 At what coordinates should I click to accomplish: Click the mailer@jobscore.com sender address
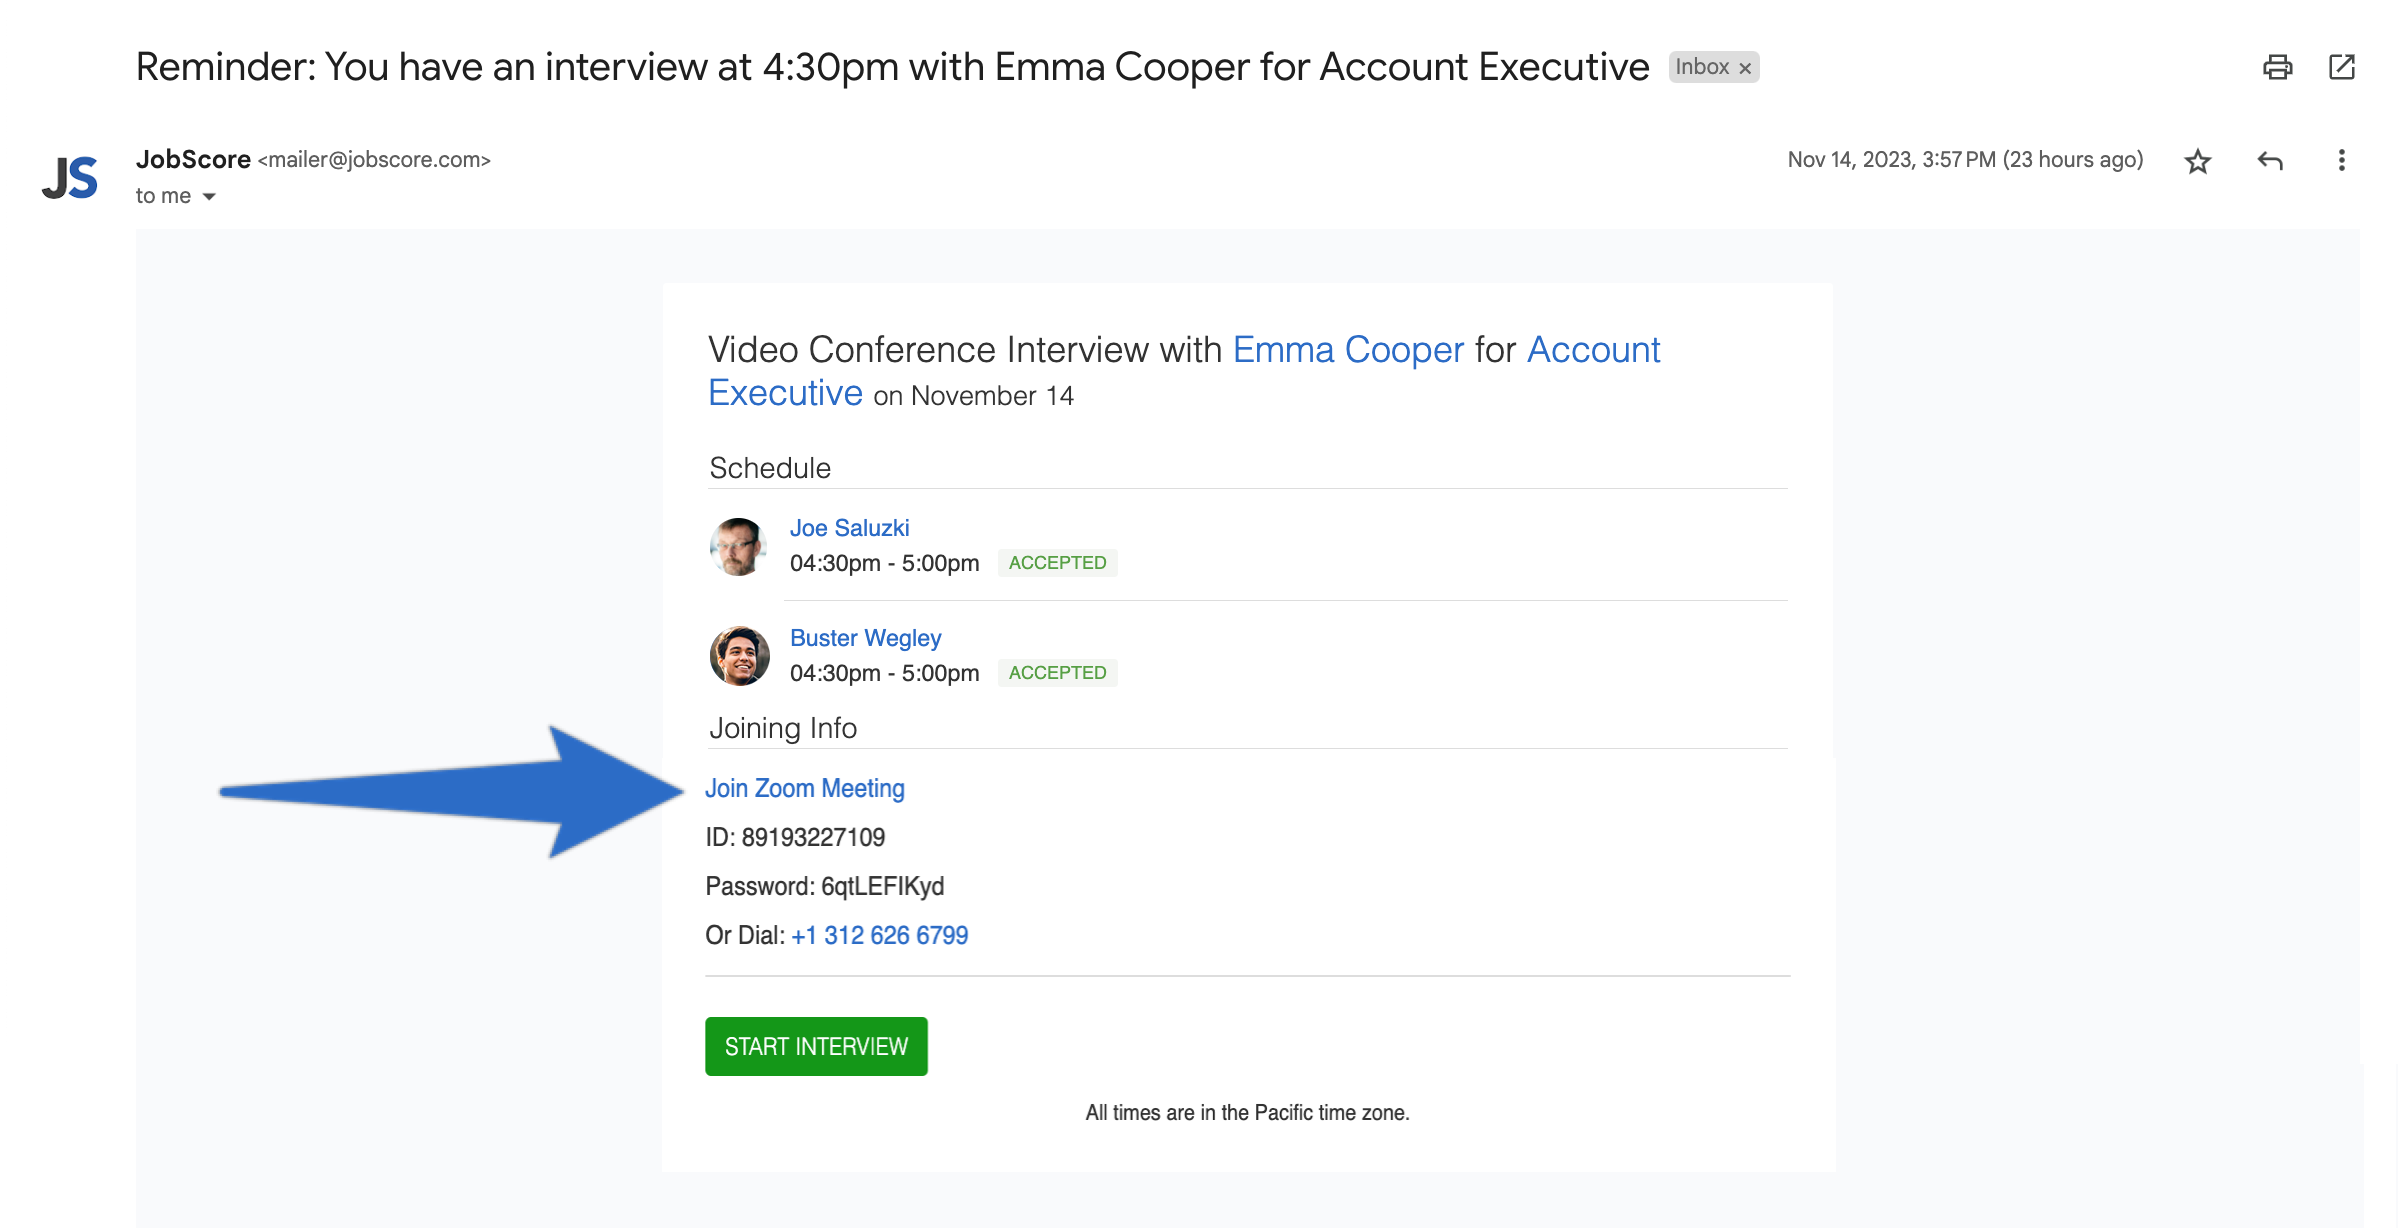coord(374,160)
